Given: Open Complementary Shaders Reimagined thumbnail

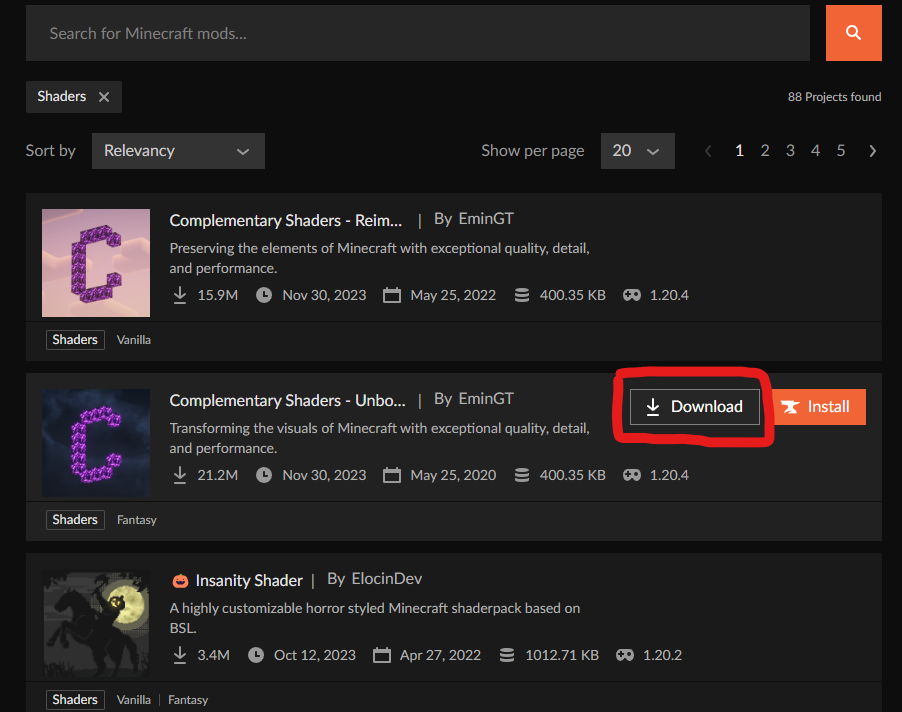Looking at the screenshot, I should point(96,263).
